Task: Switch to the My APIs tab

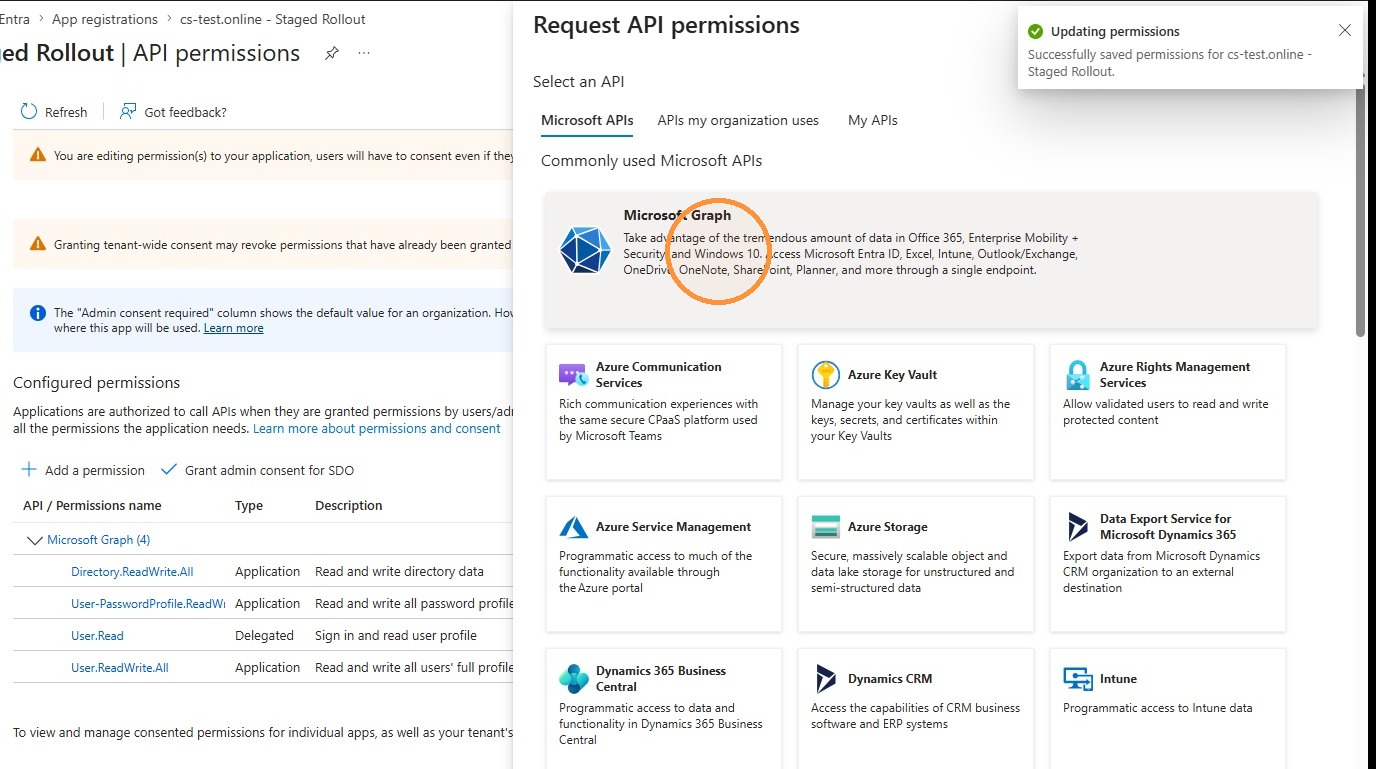Action: [873, 120]
